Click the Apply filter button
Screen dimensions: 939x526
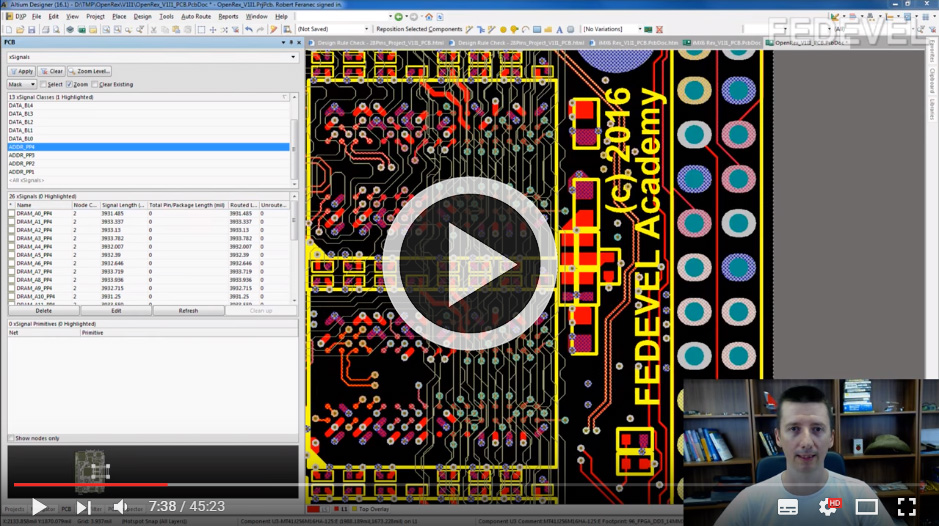click(x=22, y=71)
